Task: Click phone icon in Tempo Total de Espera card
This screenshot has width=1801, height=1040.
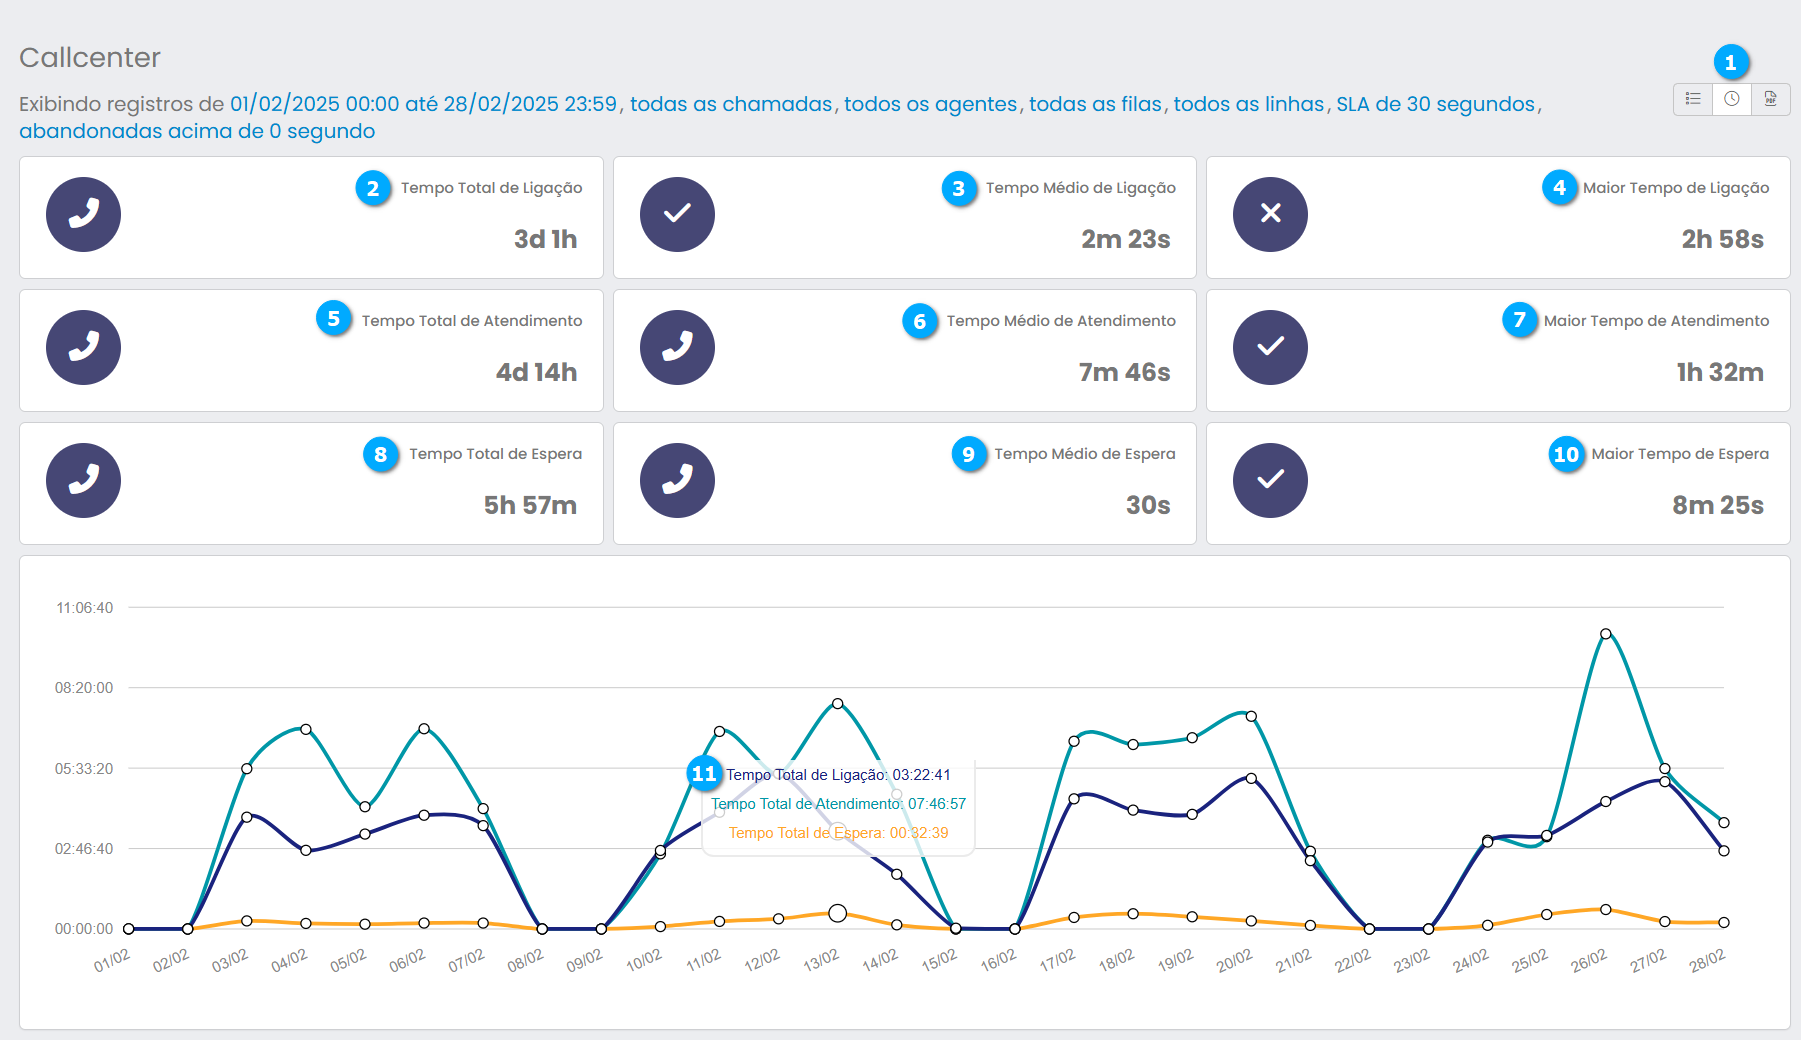Action: [83, 480]
